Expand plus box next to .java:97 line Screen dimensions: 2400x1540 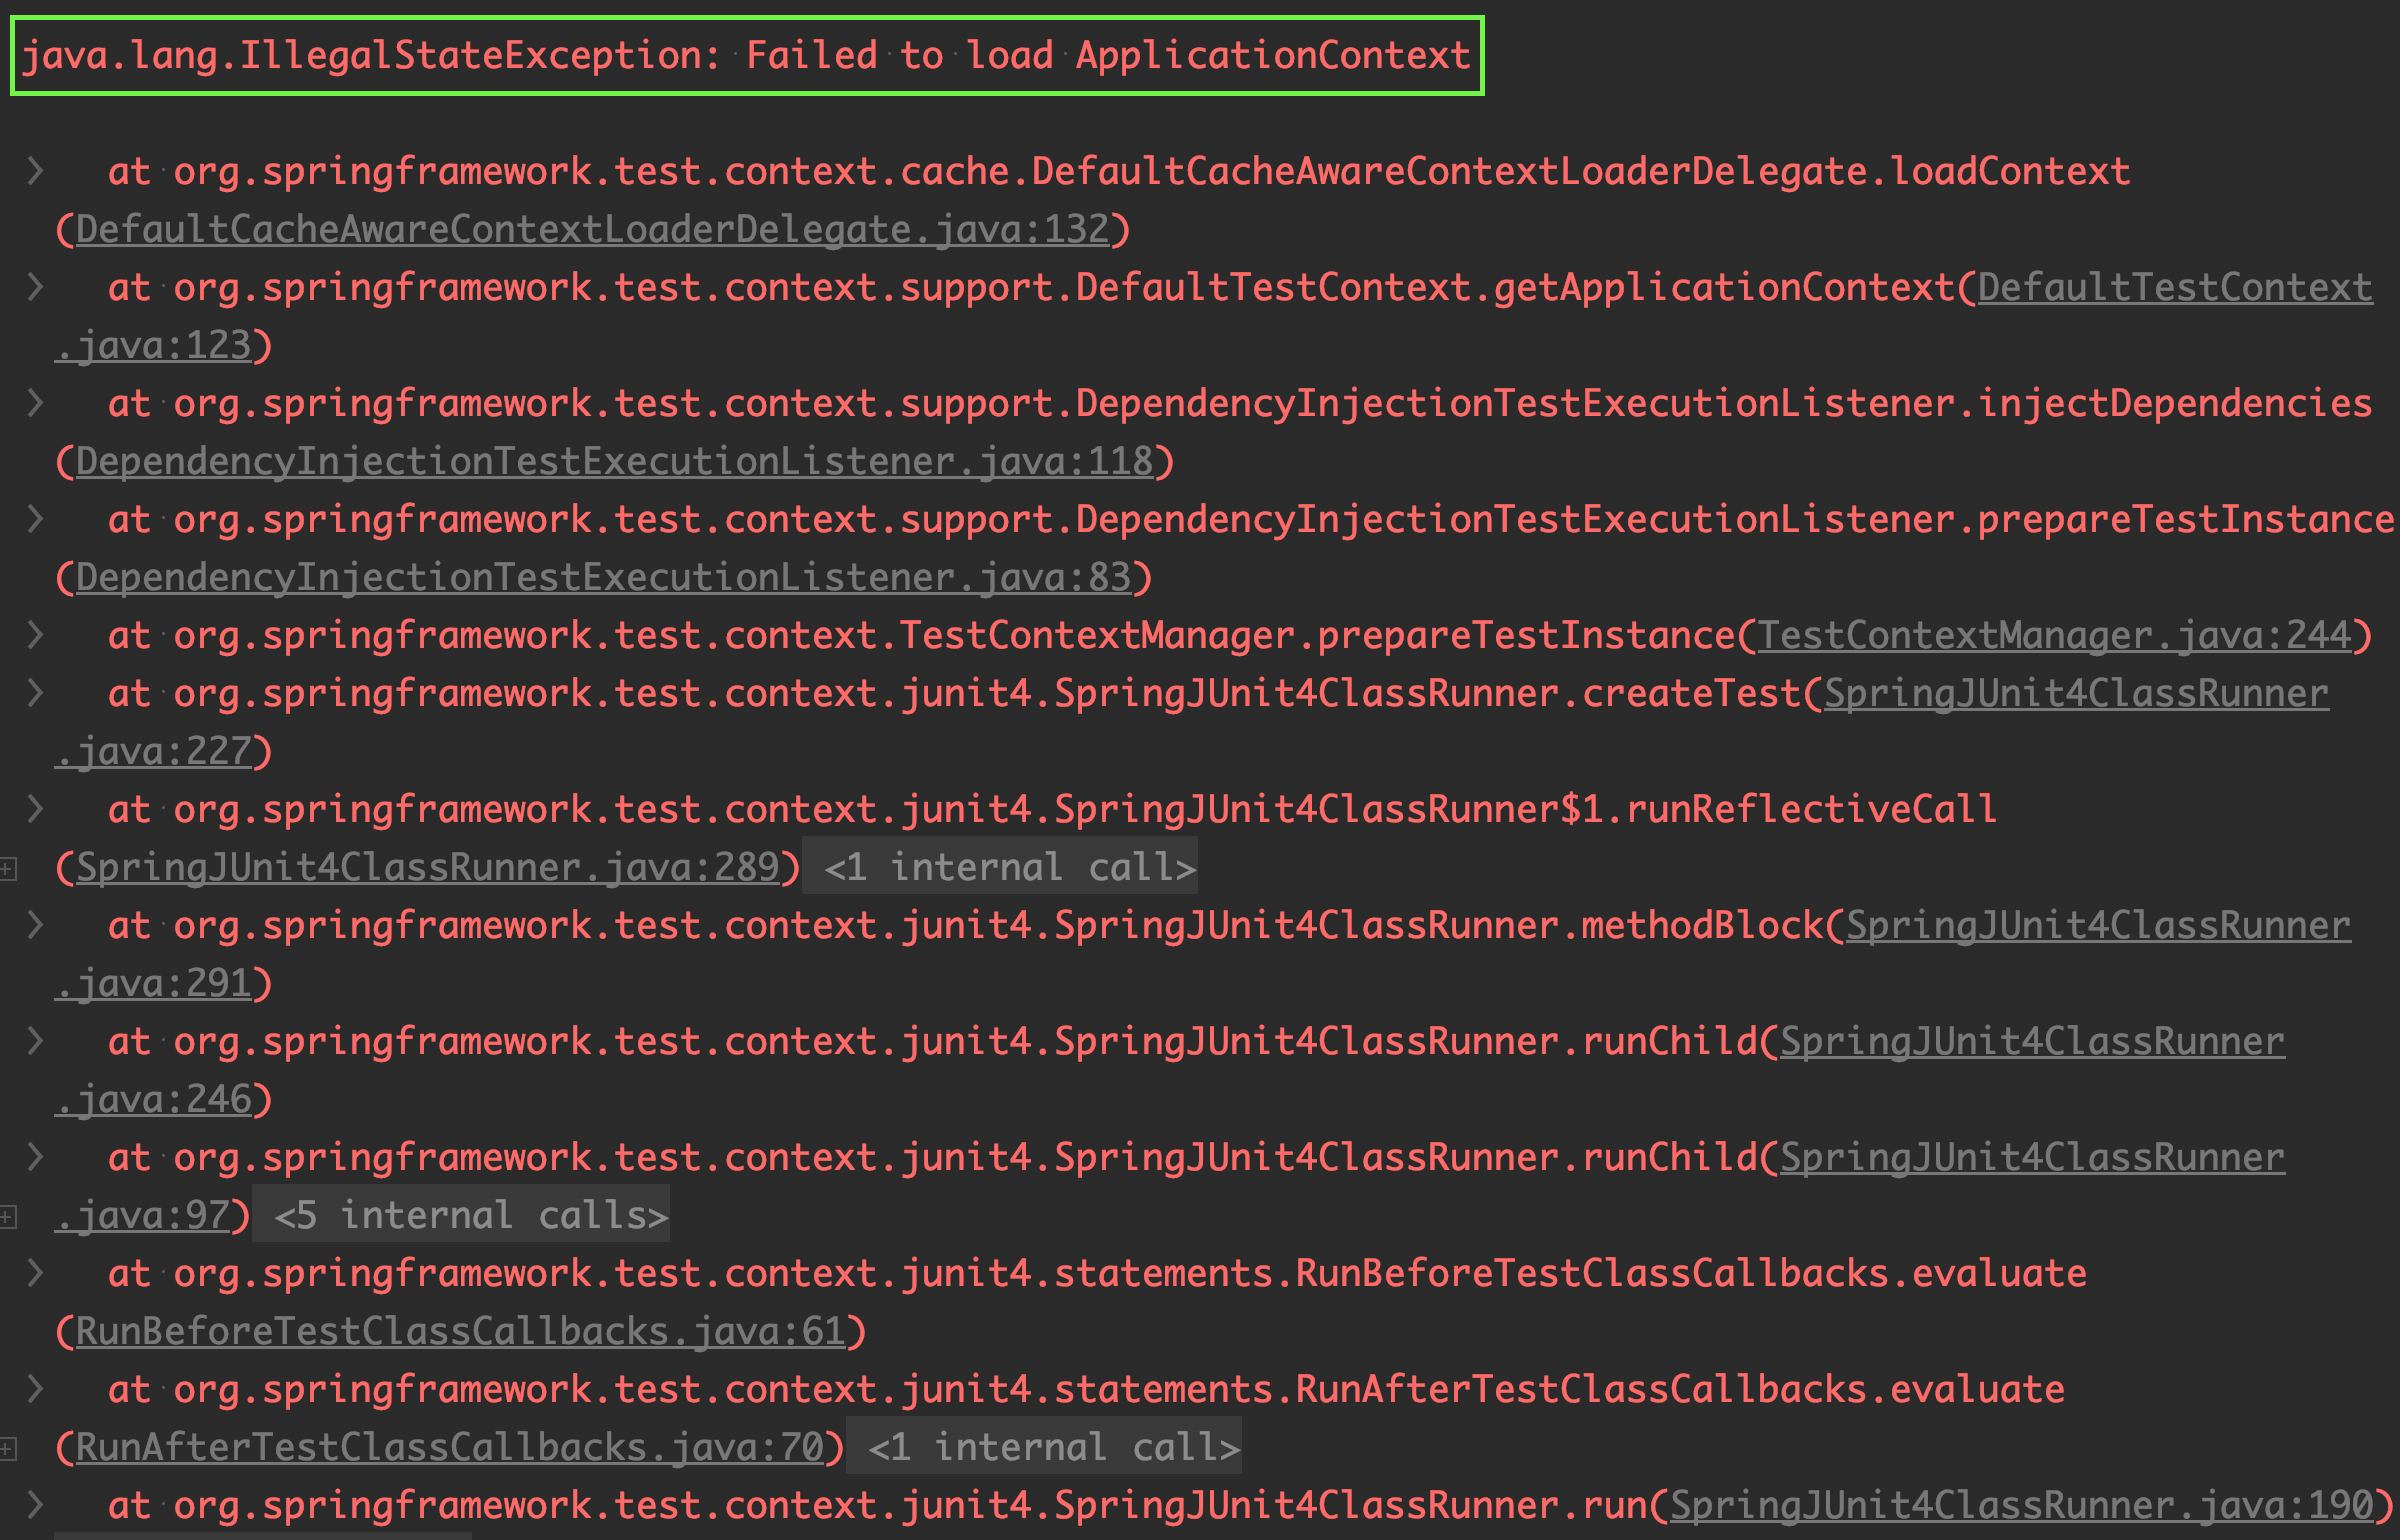coord(8,1217)
